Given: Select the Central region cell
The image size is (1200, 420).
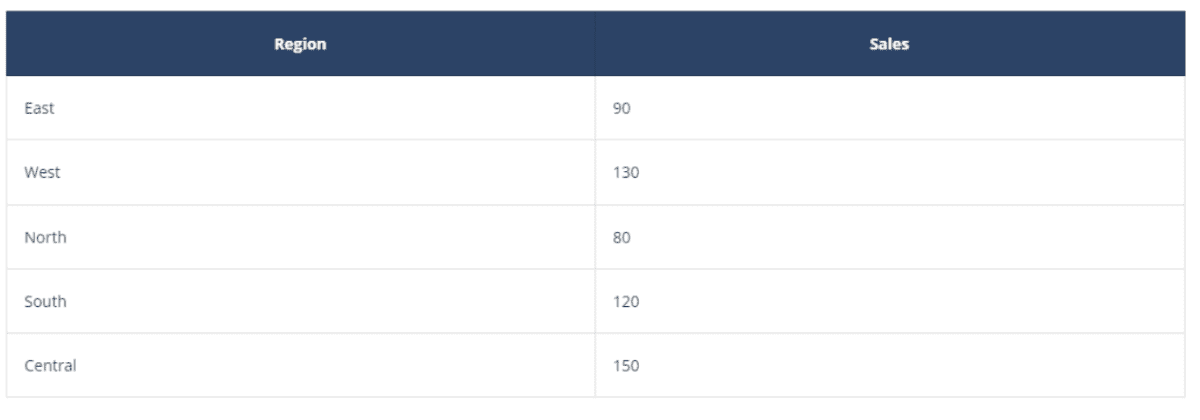Looking at the screenshot, I should (301, 365).
